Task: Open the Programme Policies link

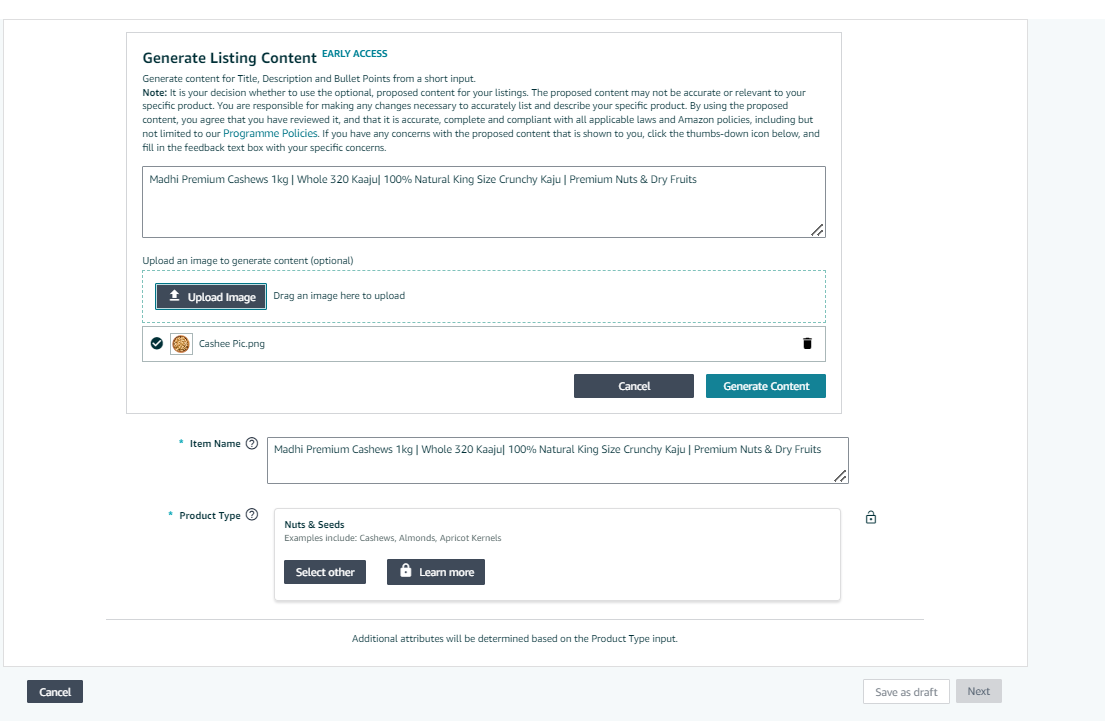Action: [270, 133]
